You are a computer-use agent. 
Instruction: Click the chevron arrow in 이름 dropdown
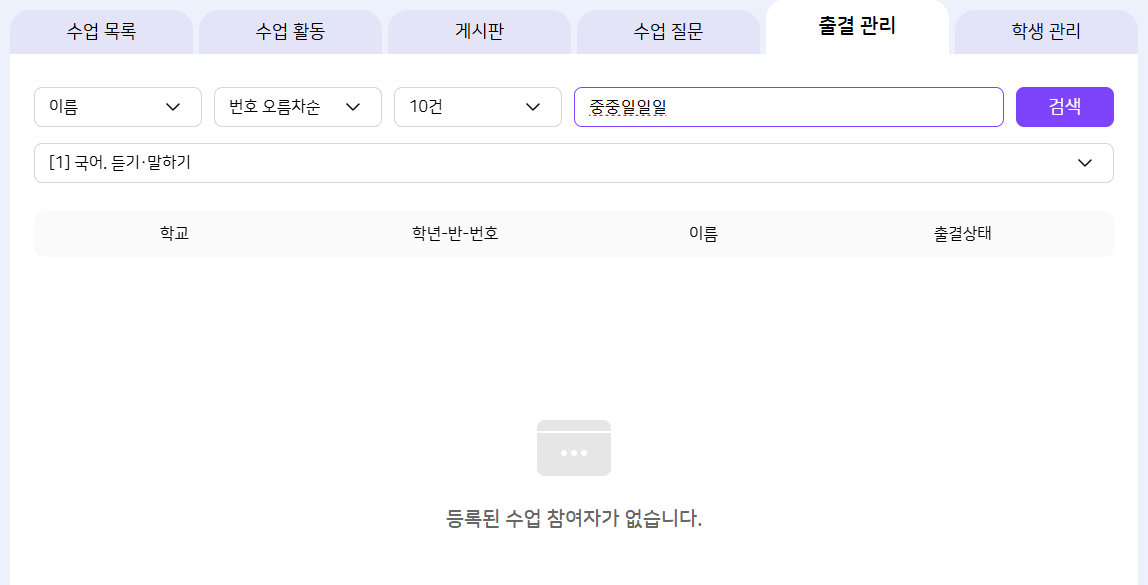click(x=173, y=107)
